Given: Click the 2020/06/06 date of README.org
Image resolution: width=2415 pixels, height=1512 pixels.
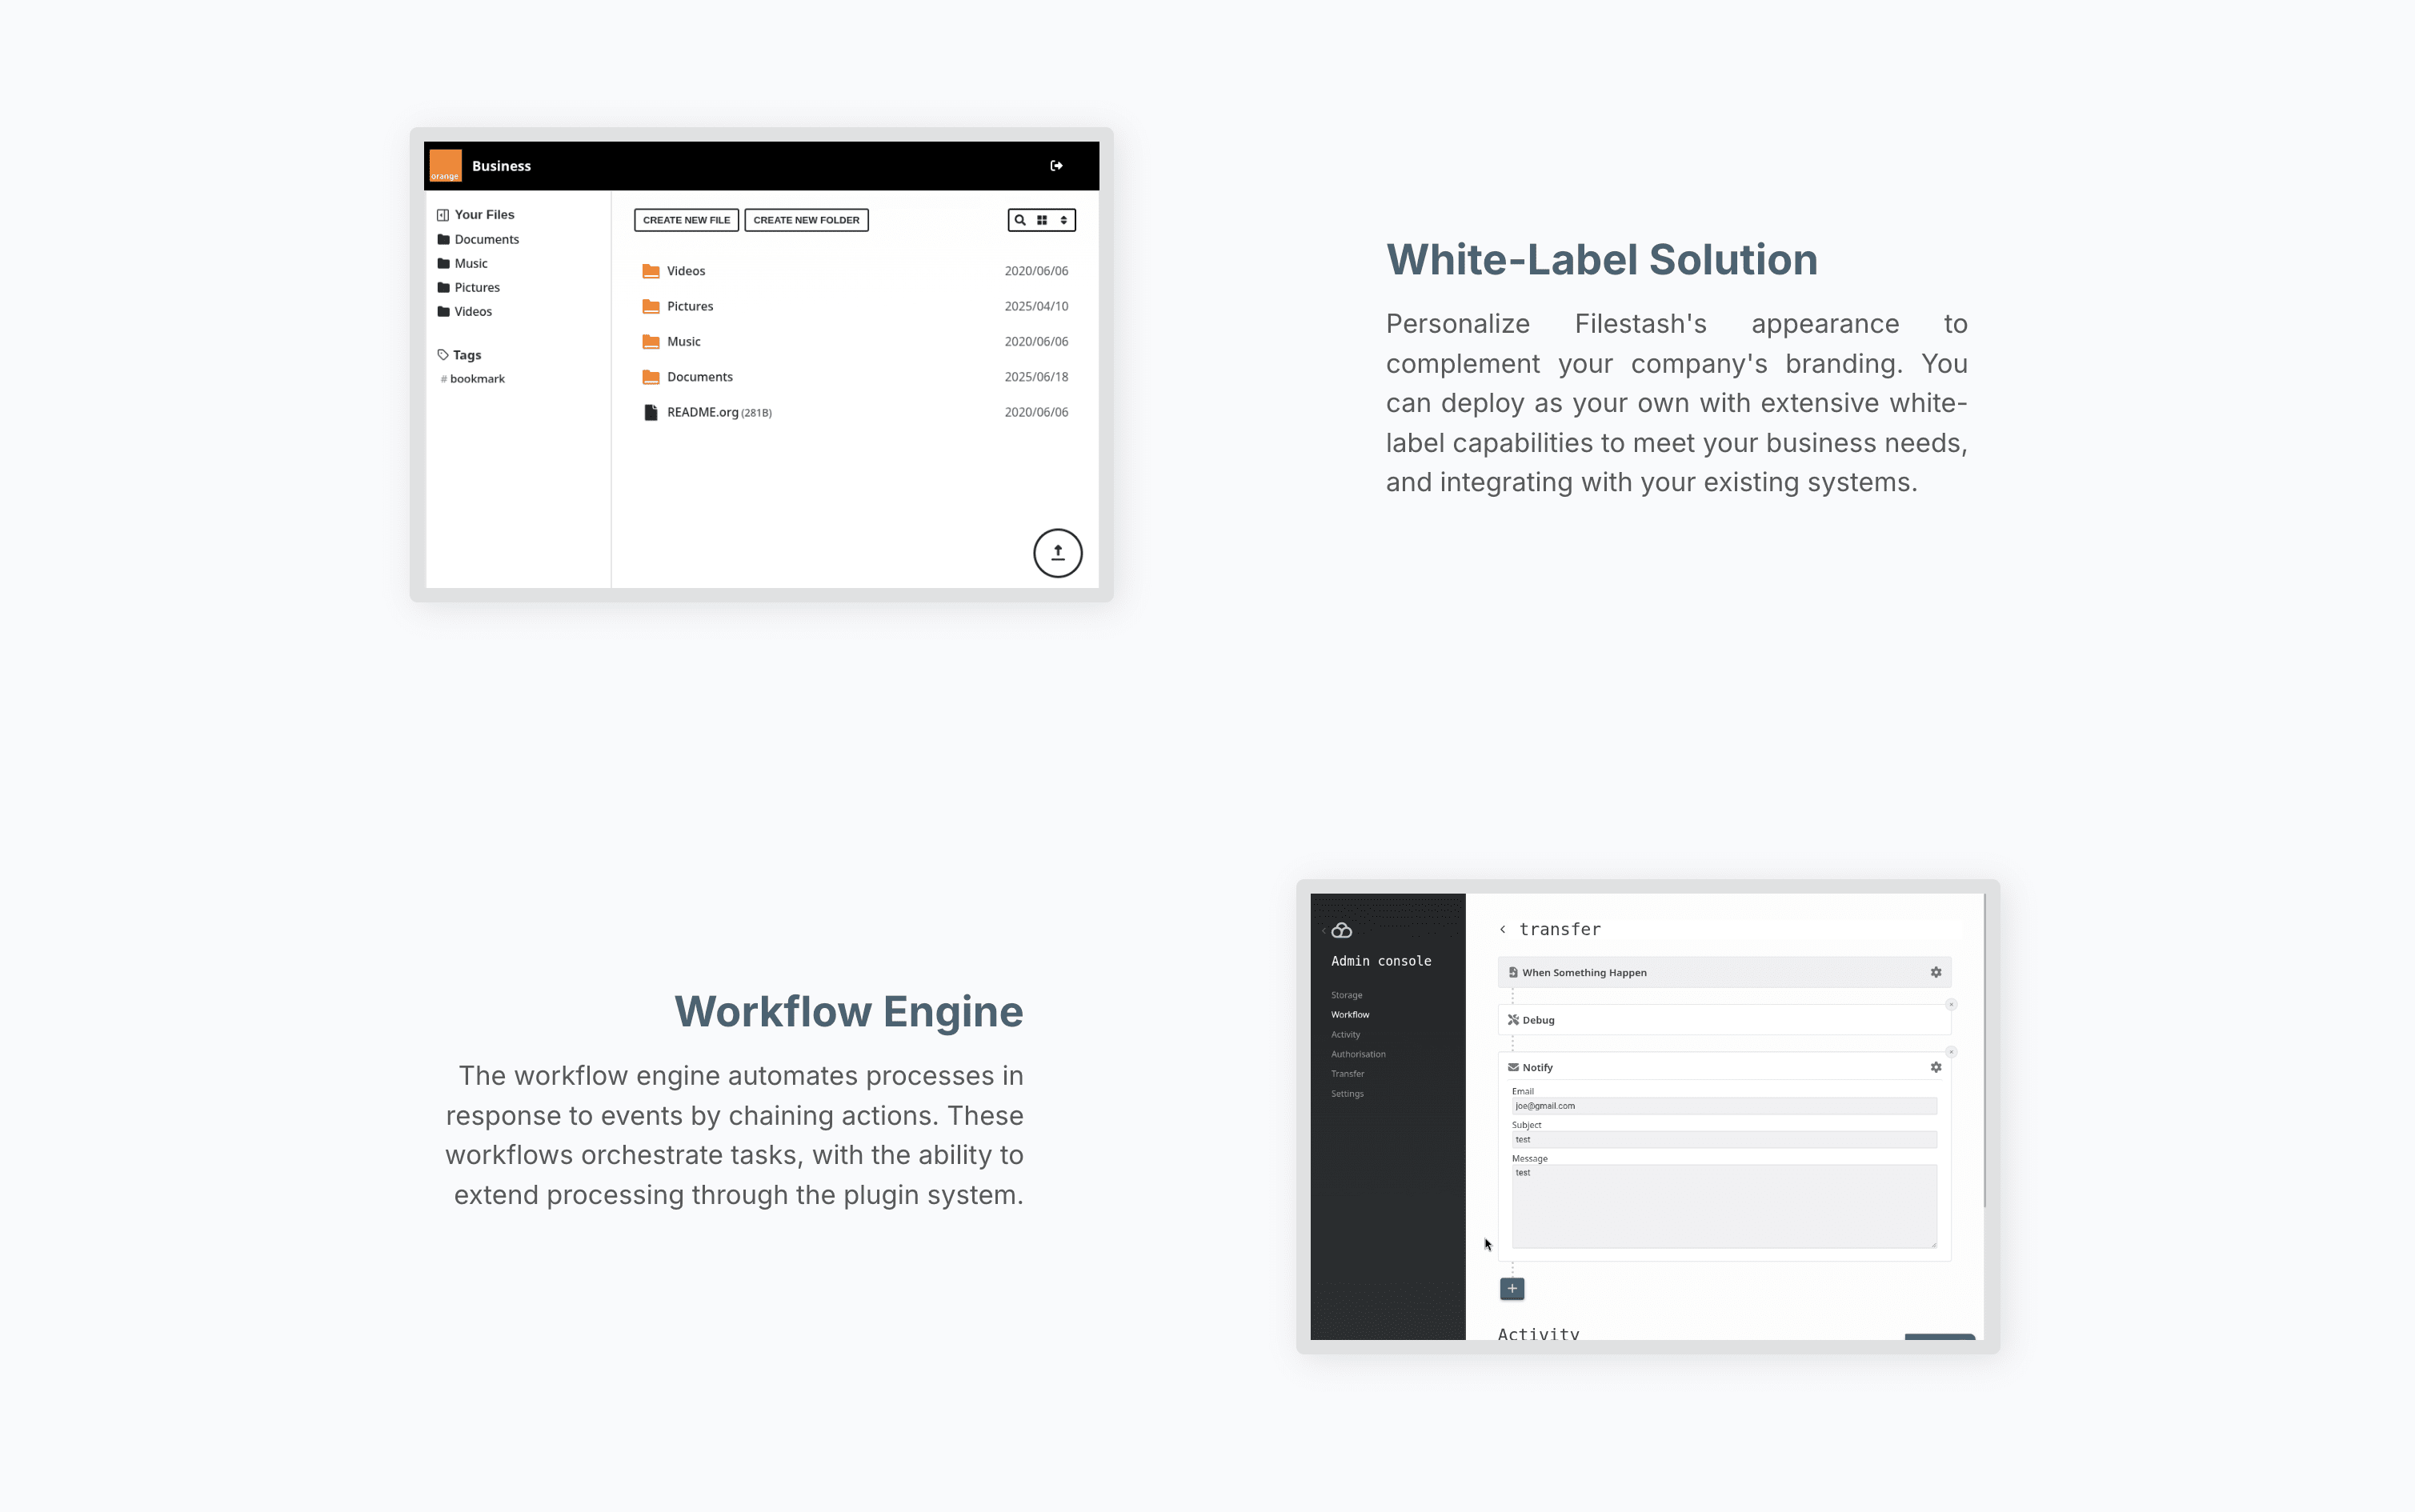Looking at the screenshot, I should tap(1036, 412).
